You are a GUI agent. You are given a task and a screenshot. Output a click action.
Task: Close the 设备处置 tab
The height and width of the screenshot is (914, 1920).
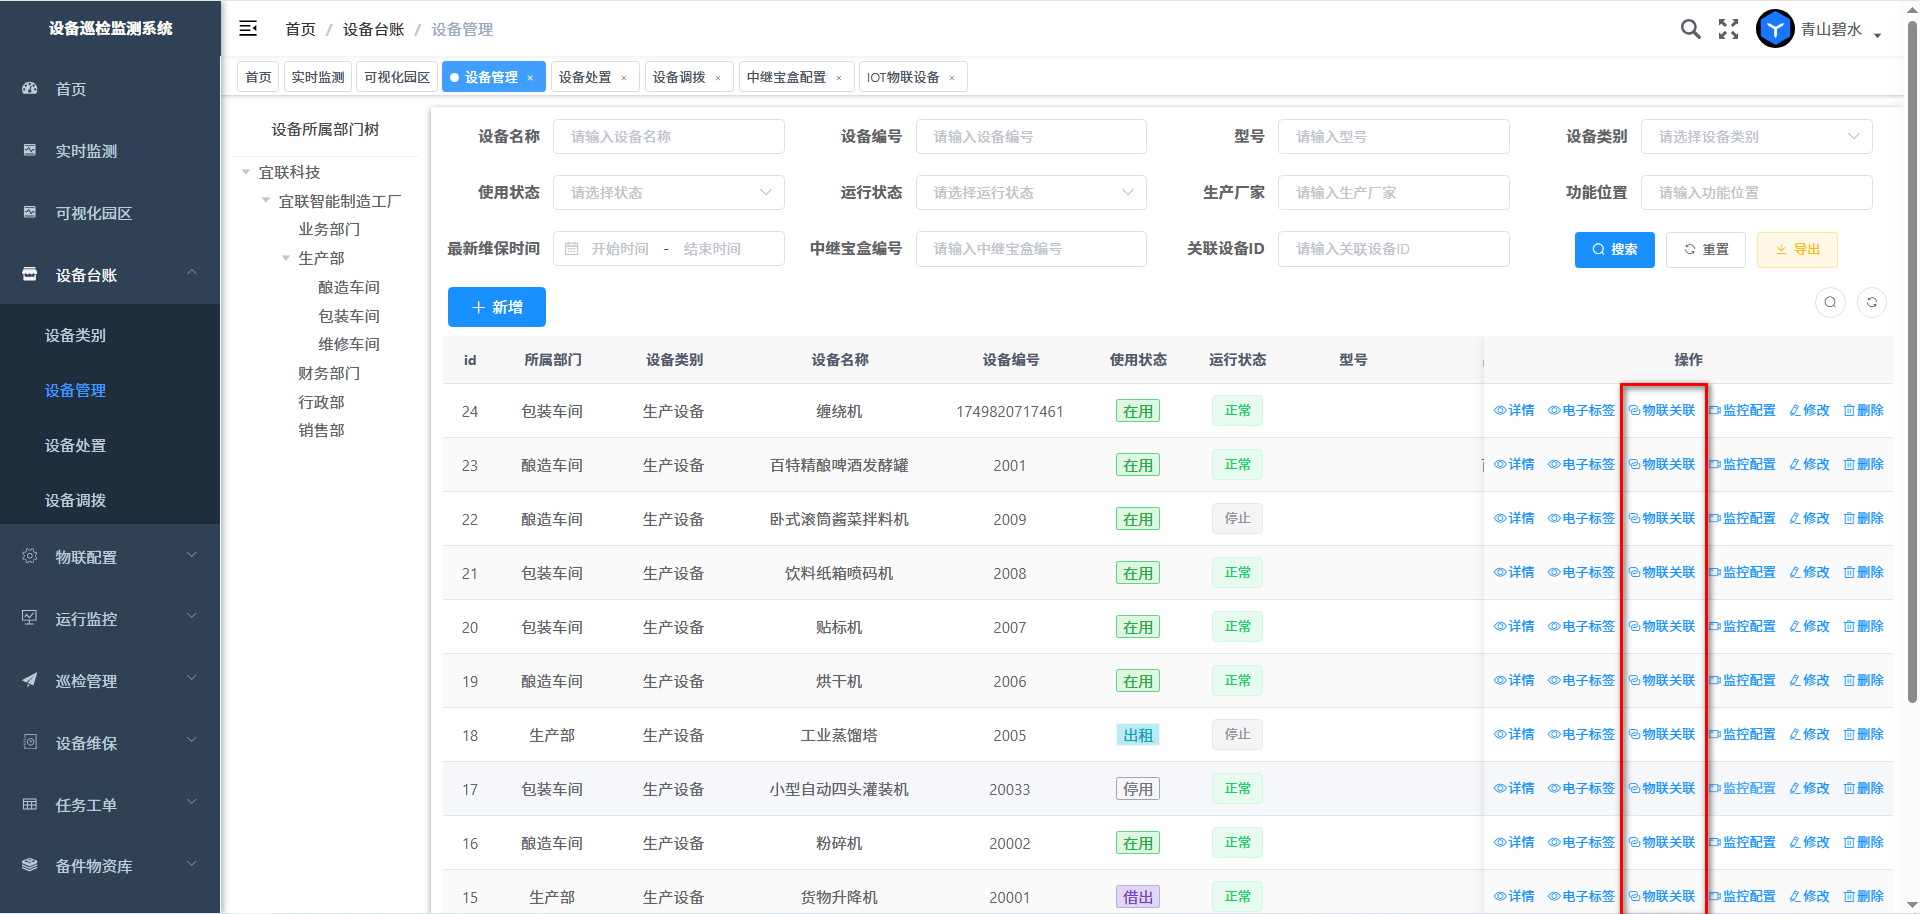pyautogui.click(x=624, y=78)
